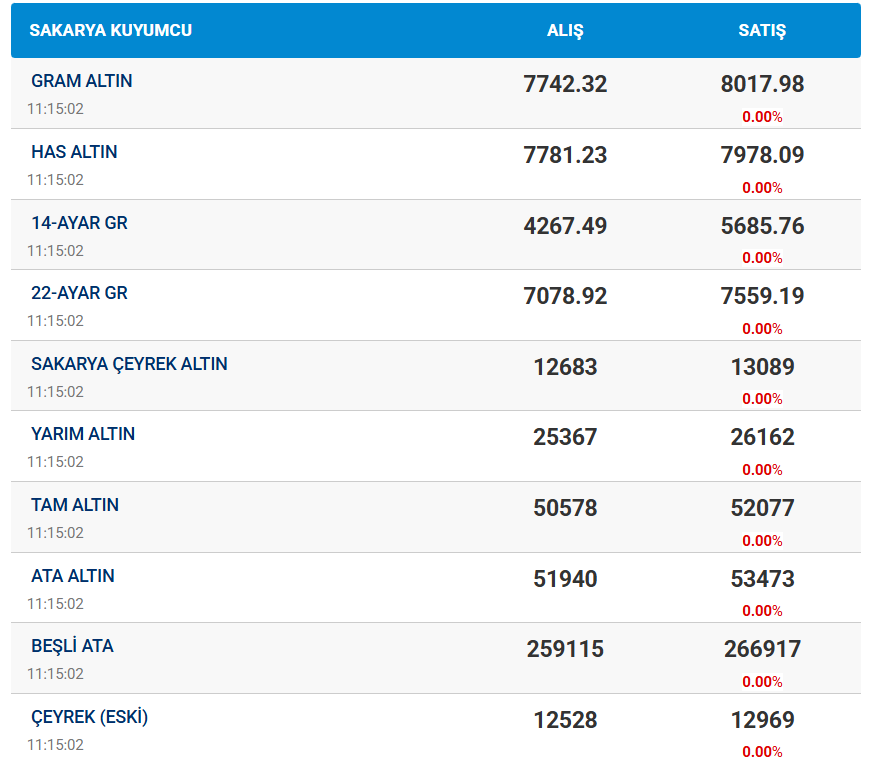Click GRAM ALTIN buying price 7742.32
Screen dimensions: 877x760
(565, 85)
